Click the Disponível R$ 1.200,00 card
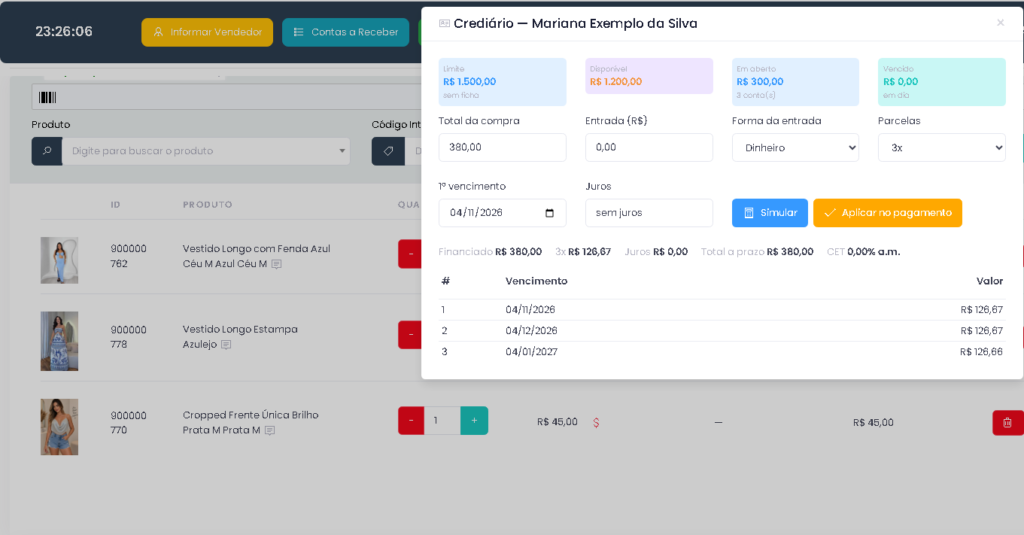The height and width of the screenshot is (535, 1024). pyautogui.click(x=648, y=76)
